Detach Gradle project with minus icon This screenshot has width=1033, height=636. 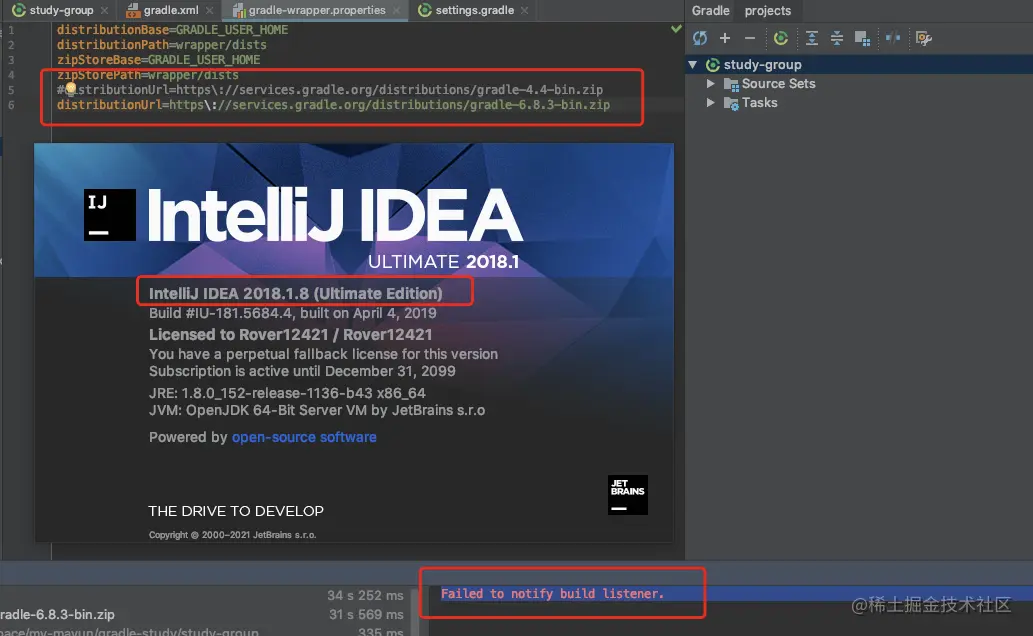coord(750,38)
